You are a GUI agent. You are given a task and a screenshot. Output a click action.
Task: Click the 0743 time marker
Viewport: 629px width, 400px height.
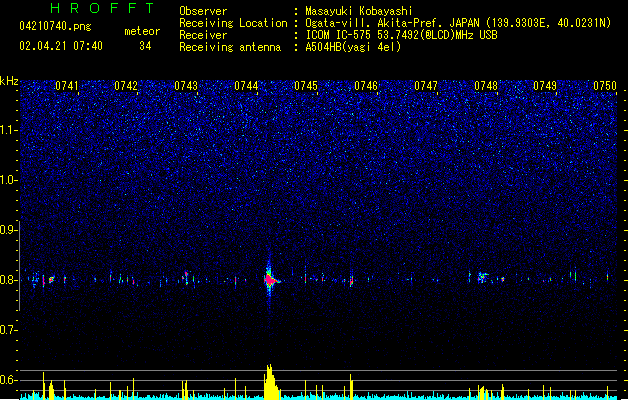(186, 86)
